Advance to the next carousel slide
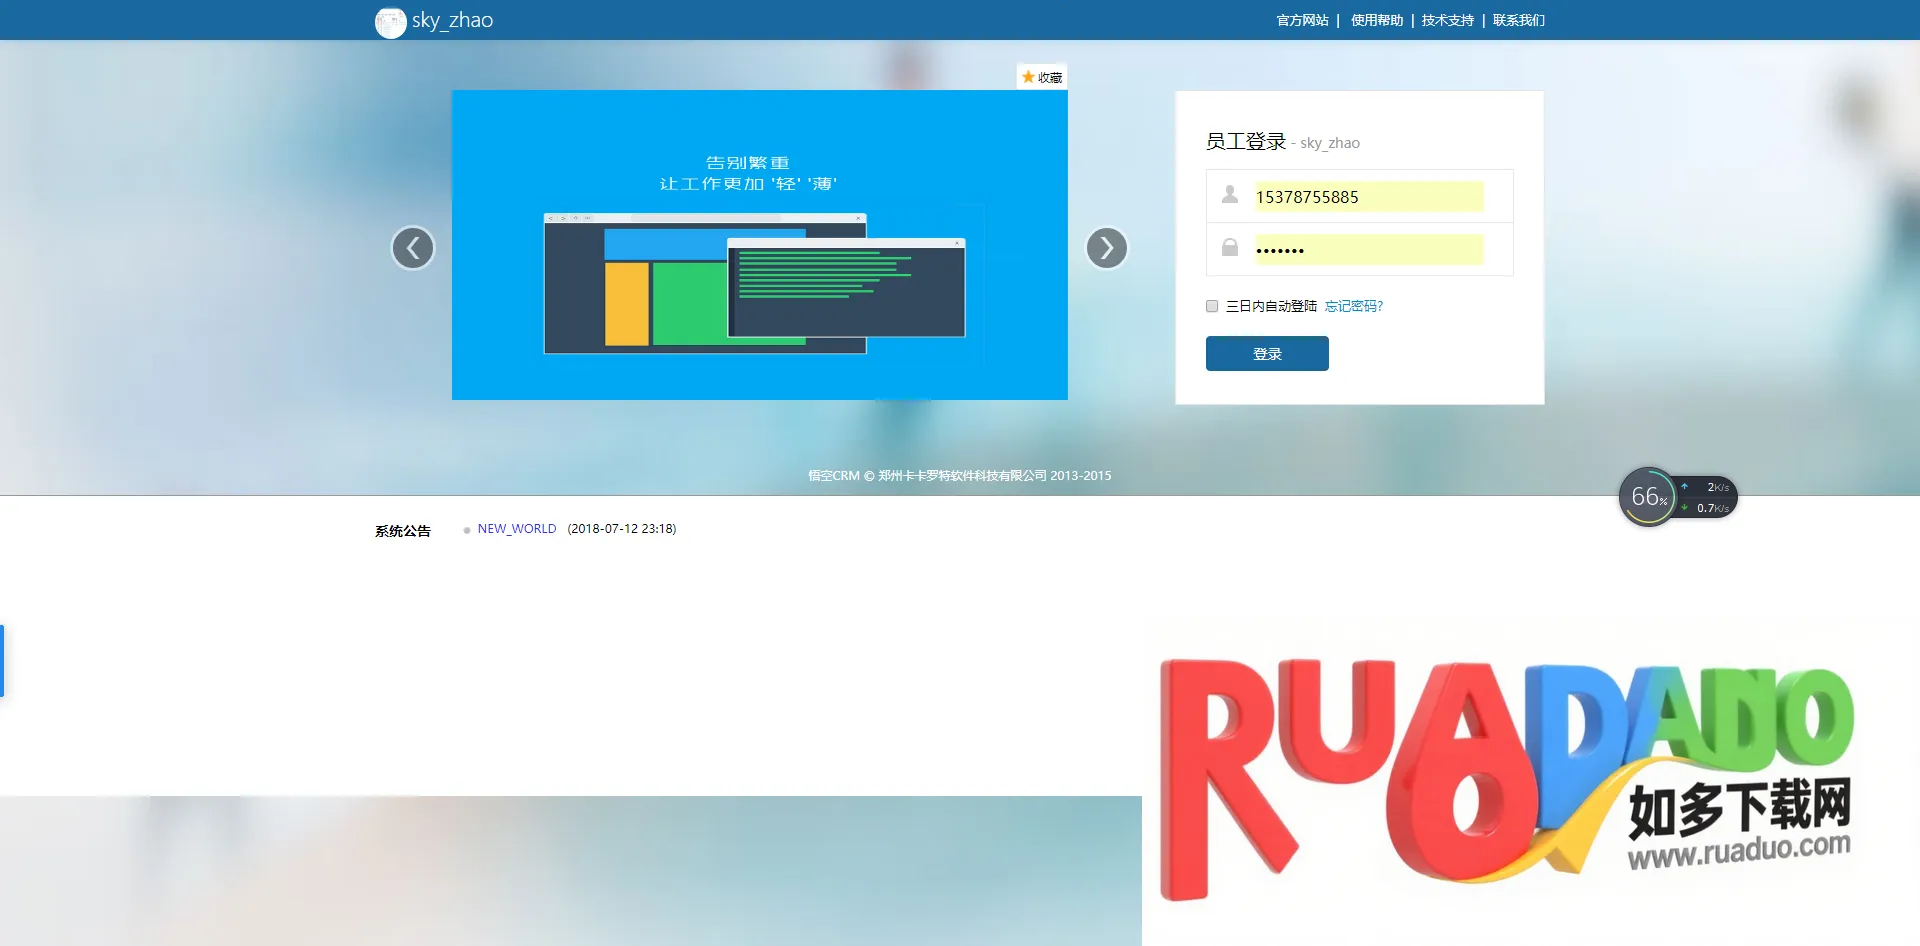The height and width of the screenshot is (946, 1920). [x=1106, y=248]
